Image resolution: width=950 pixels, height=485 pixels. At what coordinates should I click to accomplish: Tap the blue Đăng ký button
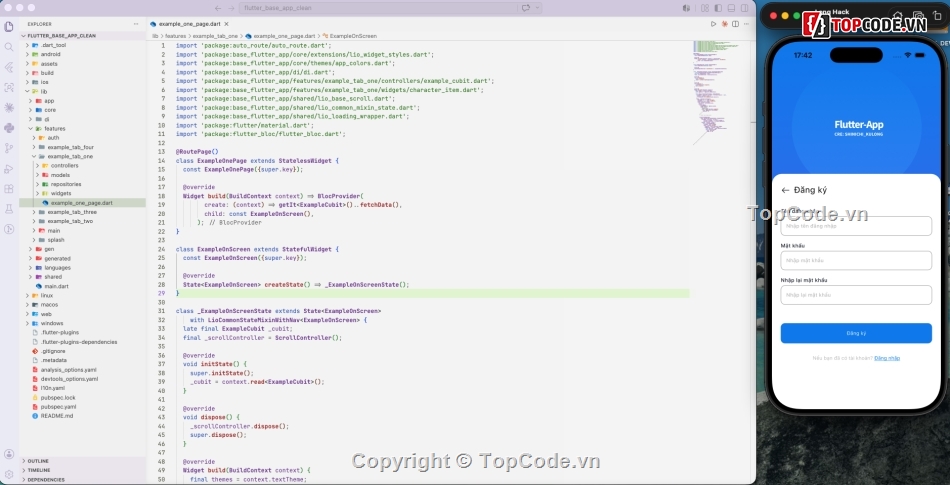pos(855,333)
